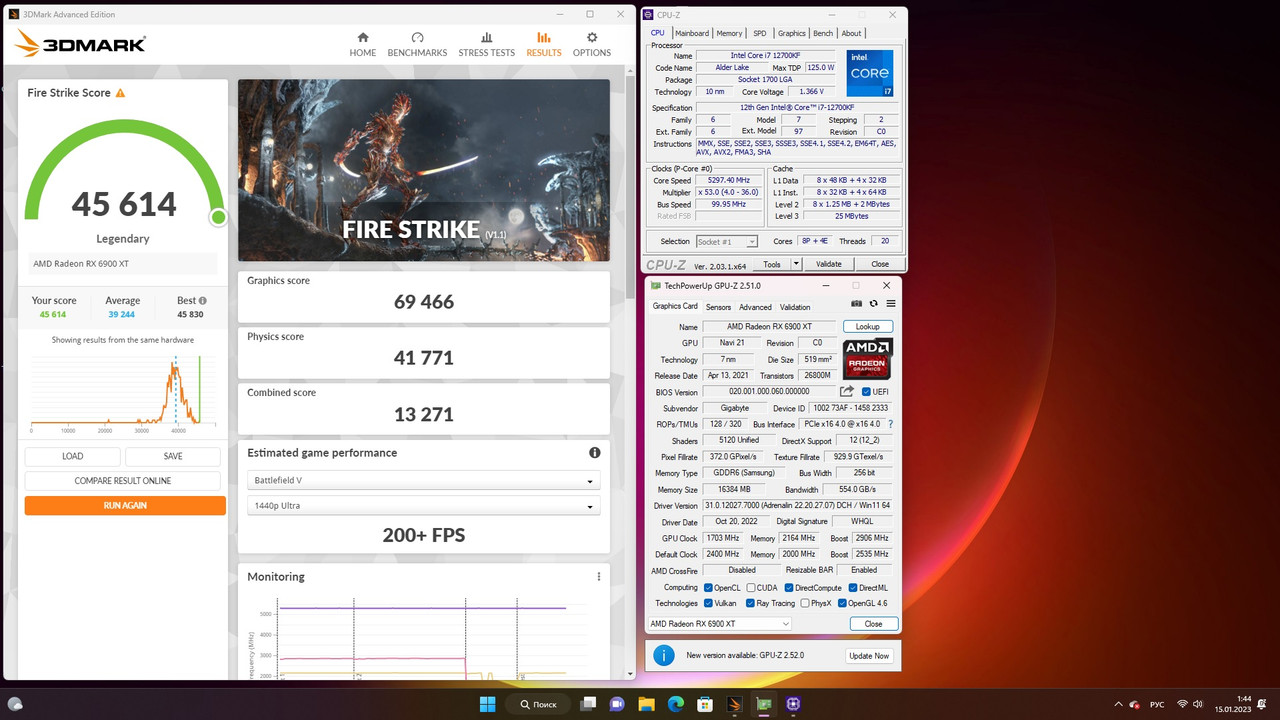The height and width of the screenshot is (720, 1280).
Task: Click the Bus Interface question mark
Action: coord(891,424)
